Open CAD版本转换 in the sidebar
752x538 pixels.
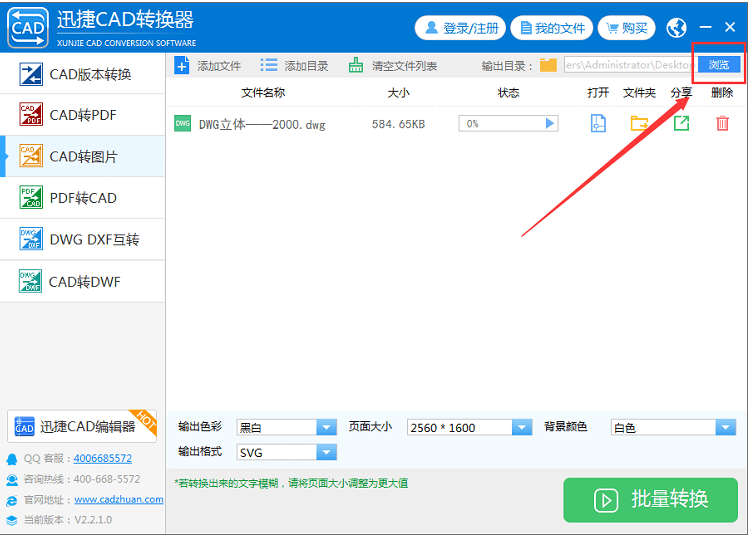(82, 74)
